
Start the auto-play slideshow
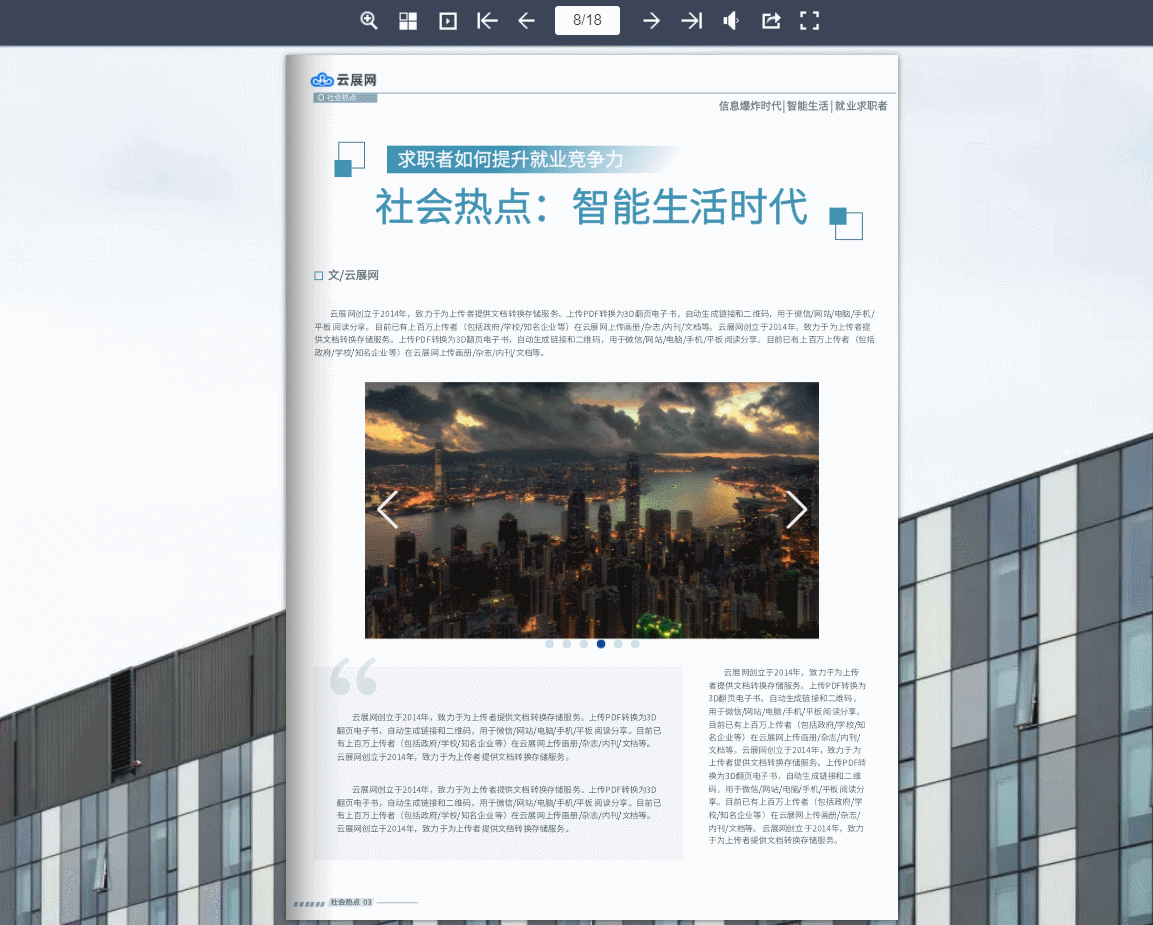coord(448,21)
